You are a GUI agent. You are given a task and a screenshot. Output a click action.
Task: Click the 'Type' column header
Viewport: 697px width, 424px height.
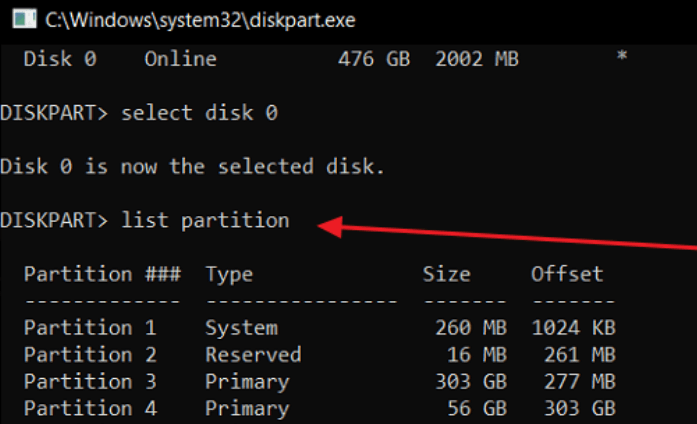[x=229, y=274]
